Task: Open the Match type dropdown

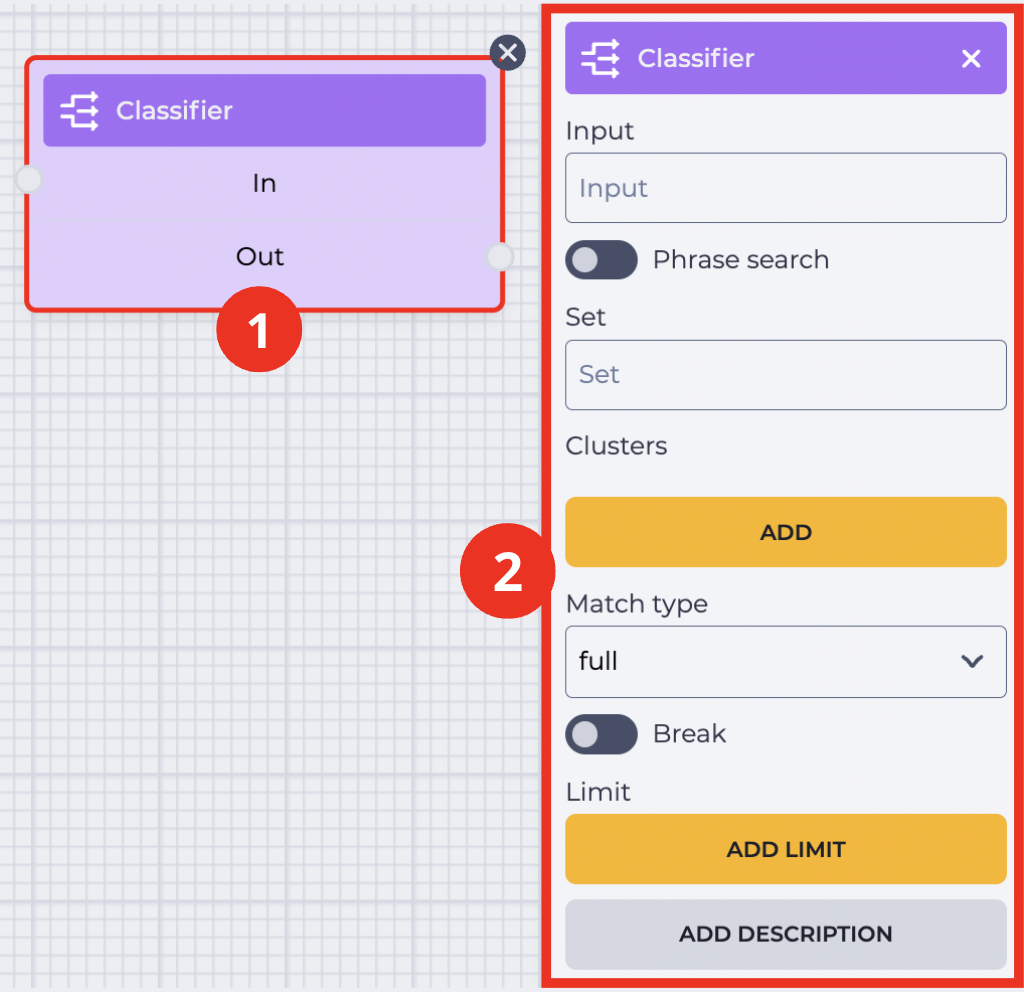Action: pos(786,662)
